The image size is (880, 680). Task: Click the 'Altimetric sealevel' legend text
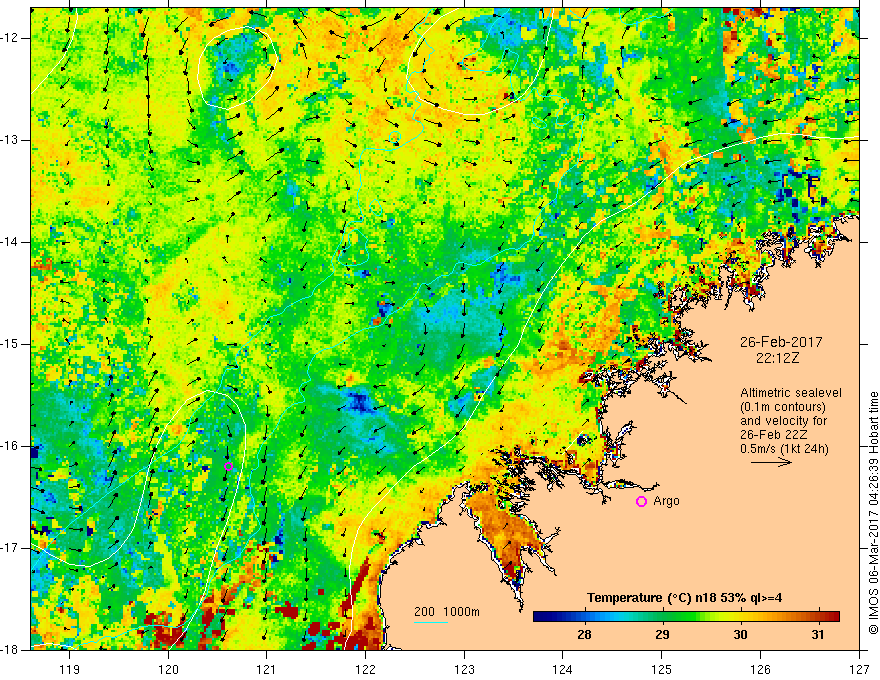coord(791,393)
